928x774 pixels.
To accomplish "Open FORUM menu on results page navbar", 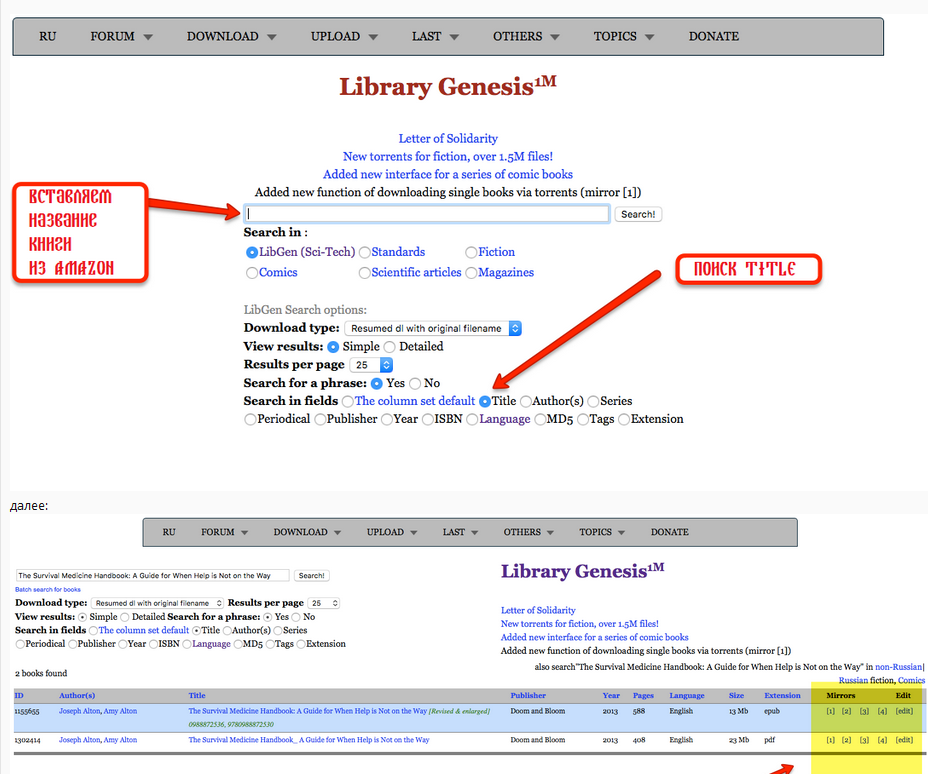I will [x=224, y=532].
